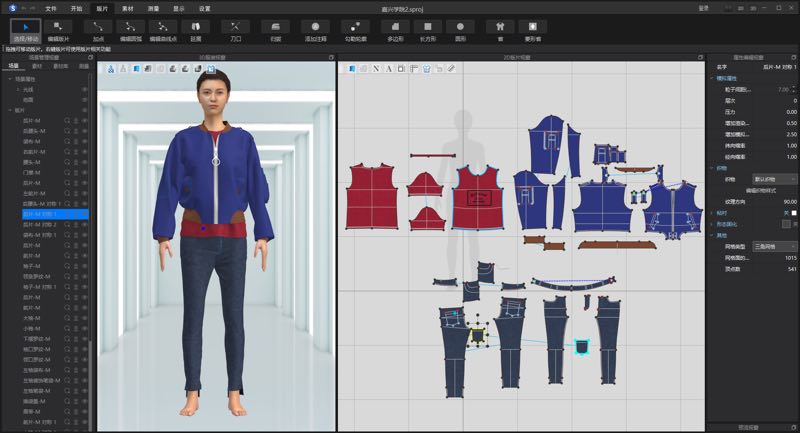Hide the 下摆罗纹-M piece
This screenshot has width=800, height=433.
coord(84,339)
